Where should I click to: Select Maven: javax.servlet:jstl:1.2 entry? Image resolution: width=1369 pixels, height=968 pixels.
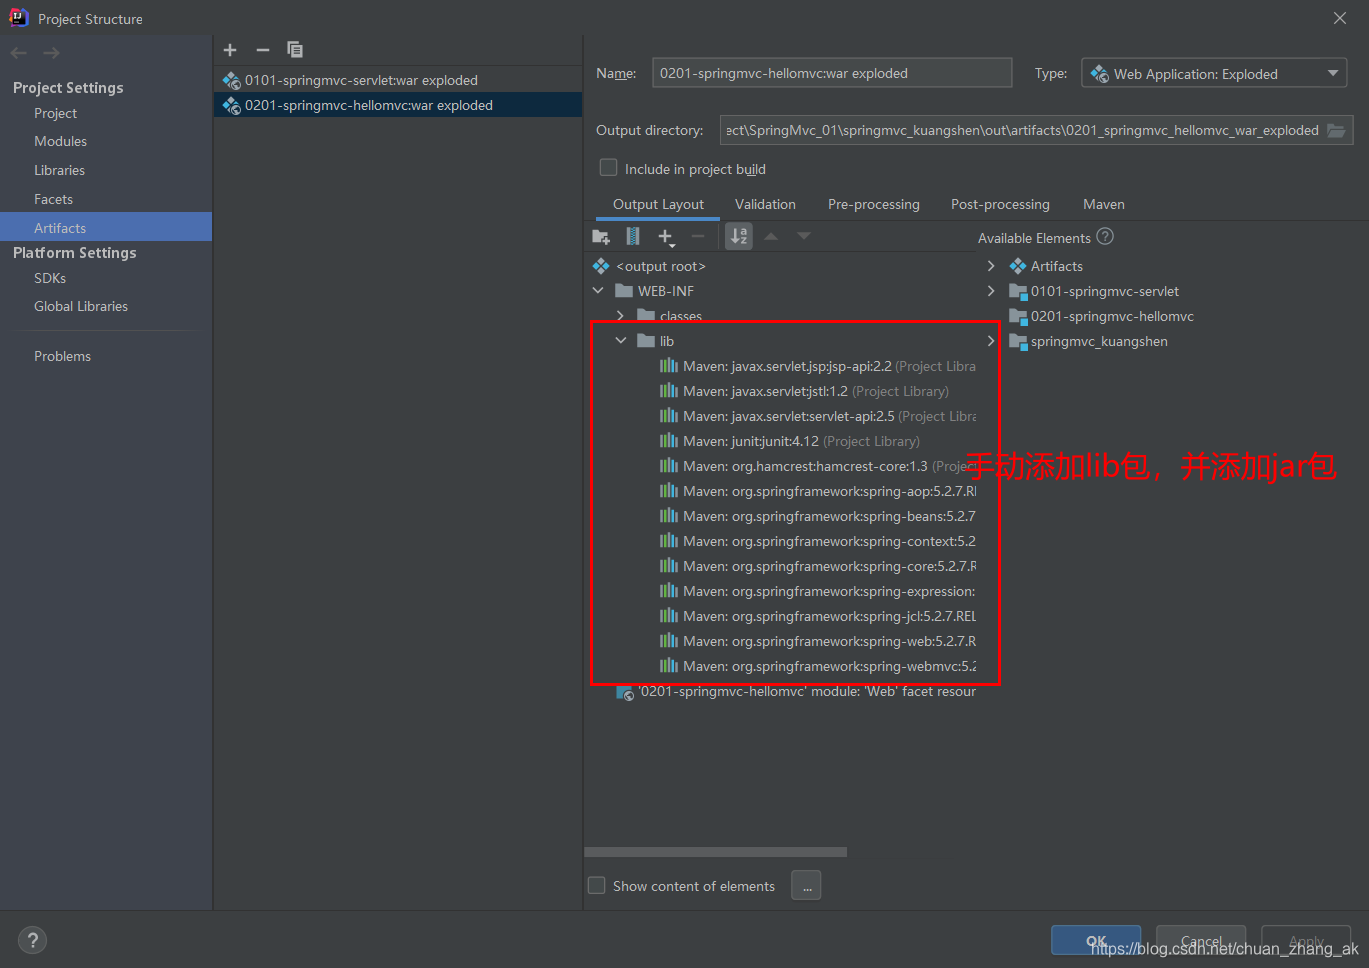point(804,391)
